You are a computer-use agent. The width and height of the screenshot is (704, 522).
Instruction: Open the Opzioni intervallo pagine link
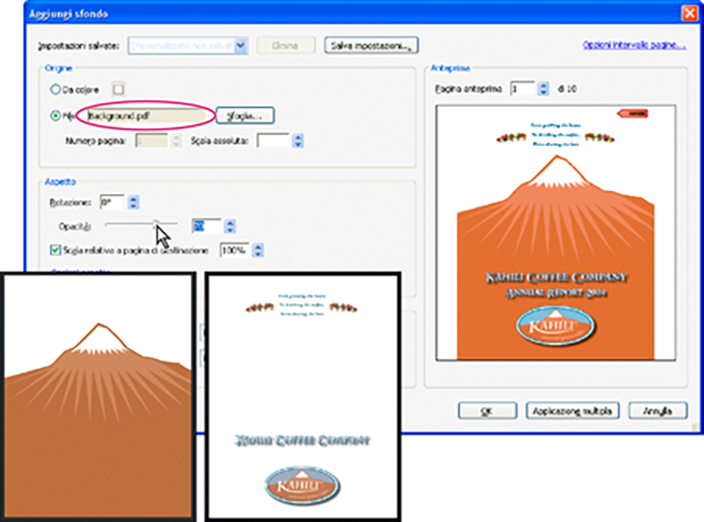pyautogui.click(x=634, y=45)
